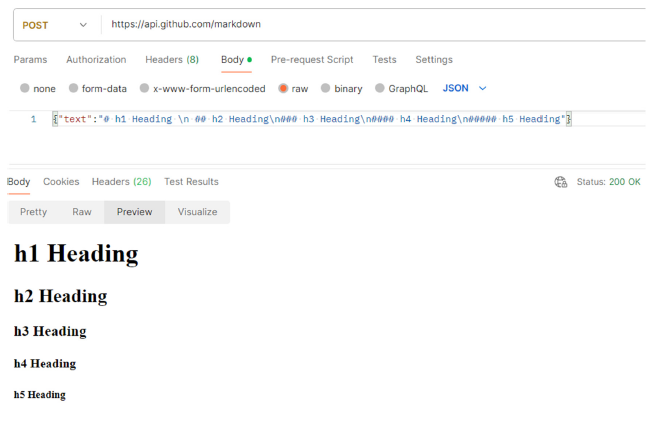Switch to the Params tab
Viewport: 659px width, 436px height.
pyautogui.click(x=30, y=60)
